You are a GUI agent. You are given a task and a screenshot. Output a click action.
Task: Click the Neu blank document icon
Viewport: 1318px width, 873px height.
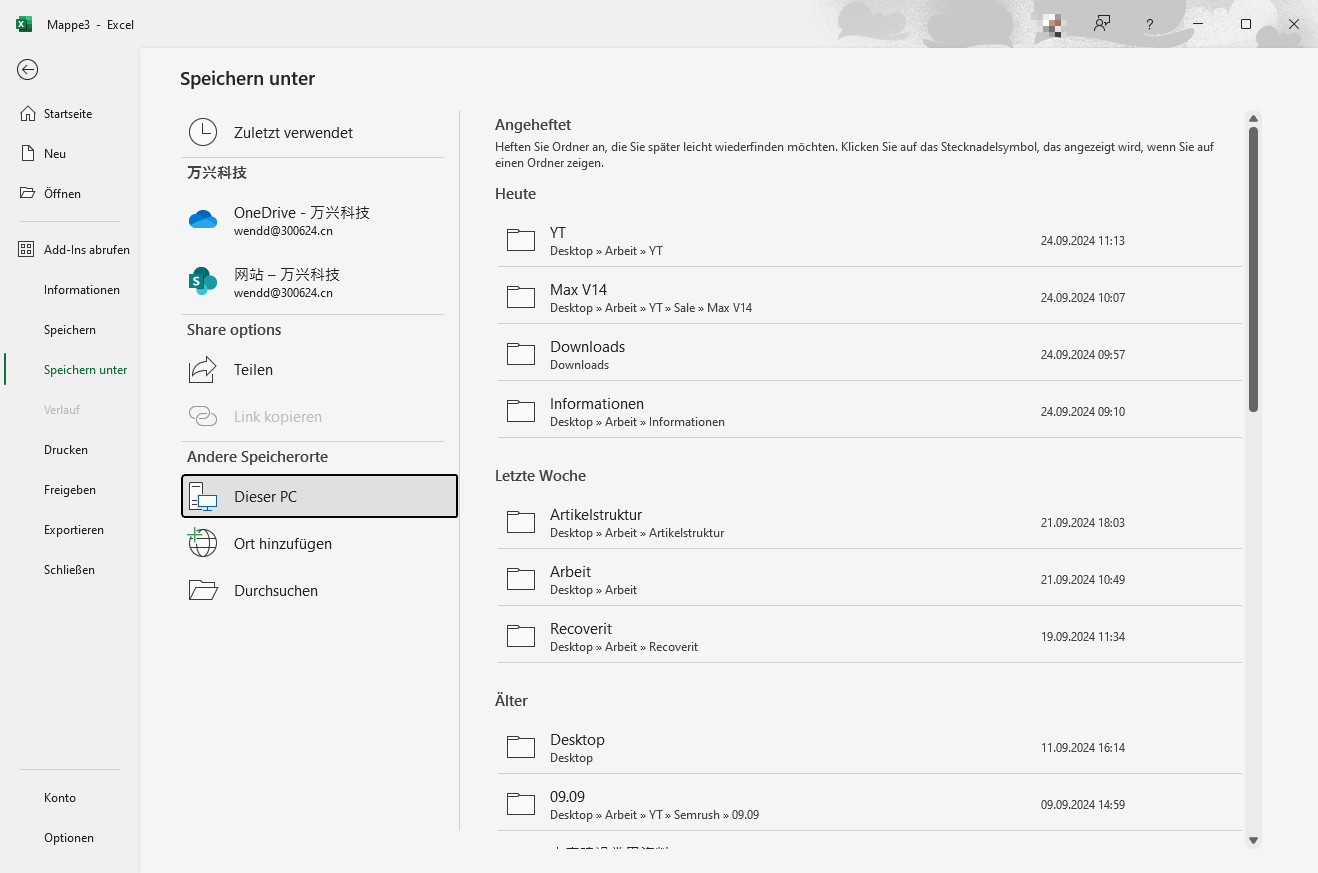[28, 154]
